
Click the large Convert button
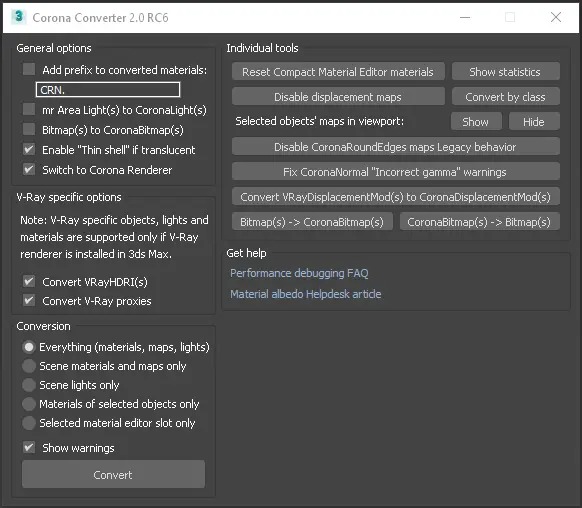point(113,474)
